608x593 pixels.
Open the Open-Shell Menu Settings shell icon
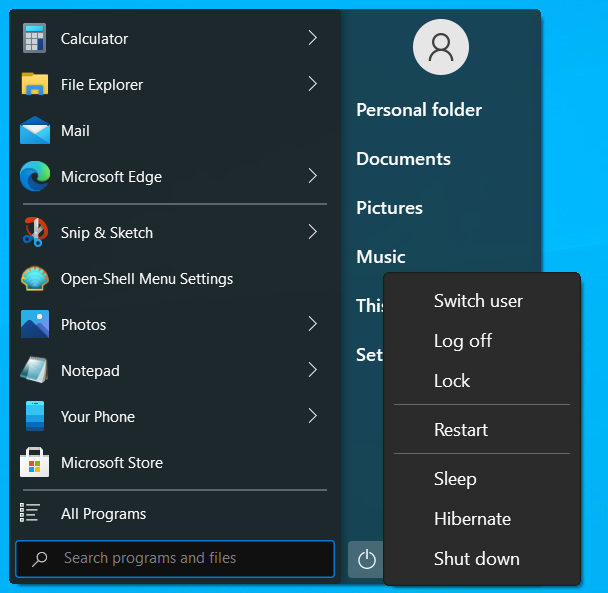(35, 278)
